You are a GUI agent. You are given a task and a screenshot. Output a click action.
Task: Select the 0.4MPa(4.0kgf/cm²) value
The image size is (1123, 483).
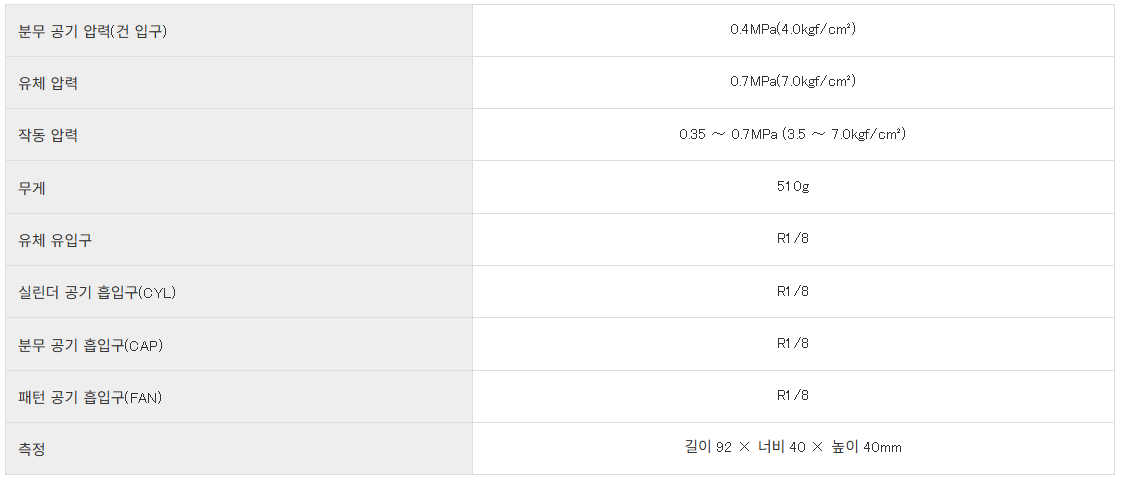(x=793, y=30)
